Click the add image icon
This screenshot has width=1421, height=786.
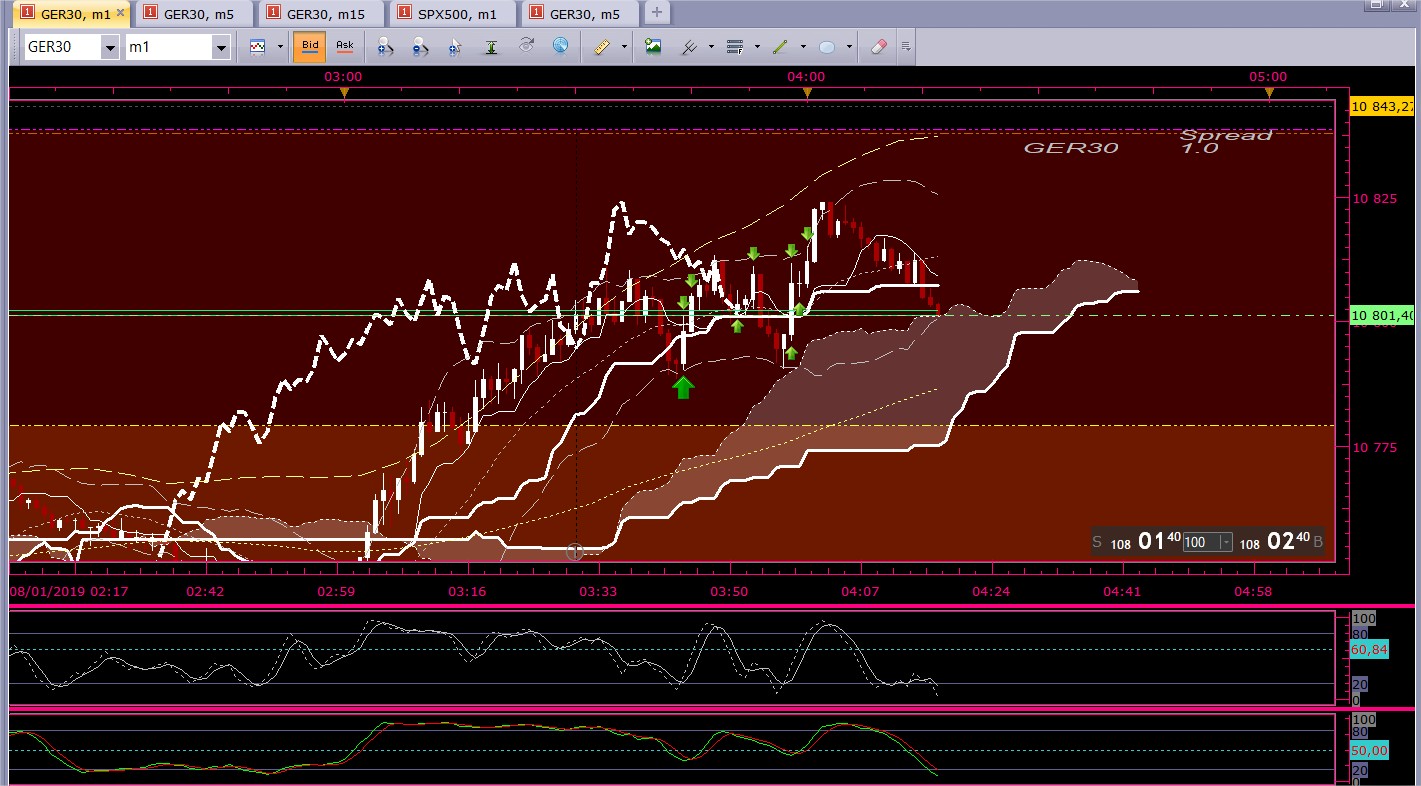click(x=653, y=46)
